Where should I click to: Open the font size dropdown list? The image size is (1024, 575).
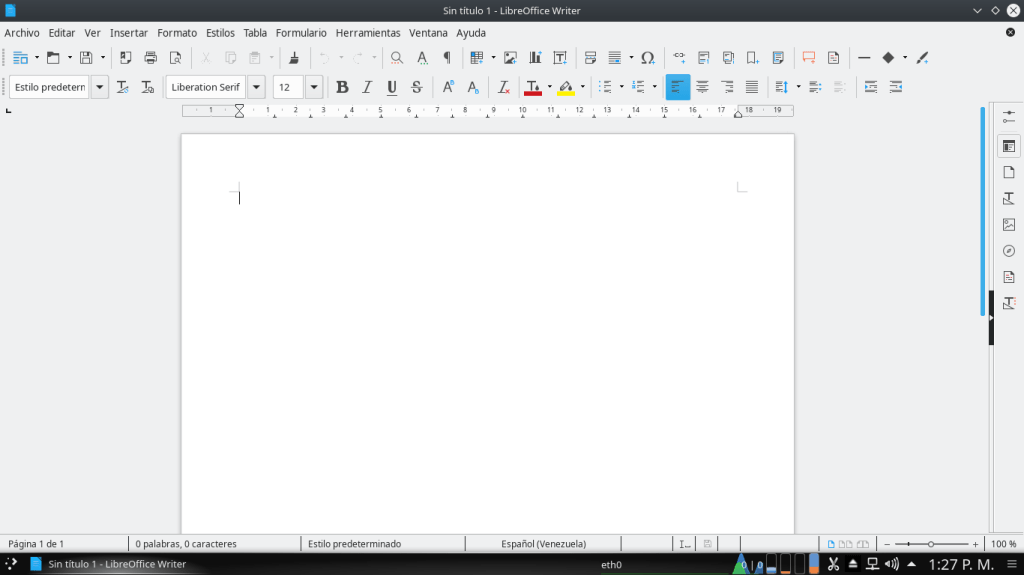pos(314,87)
